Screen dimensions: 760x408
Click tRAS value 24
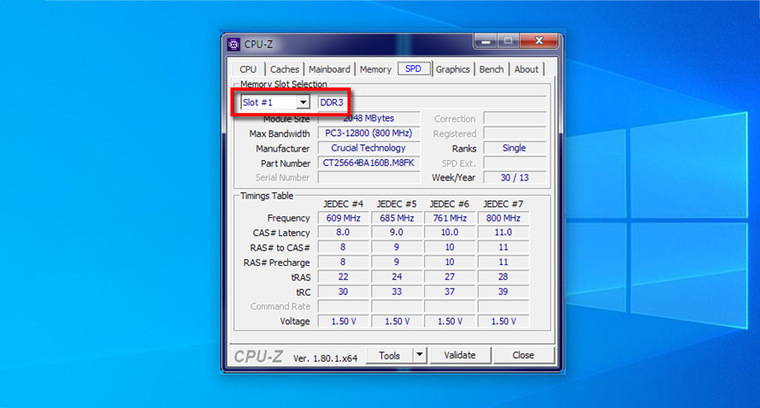[396, 277]
